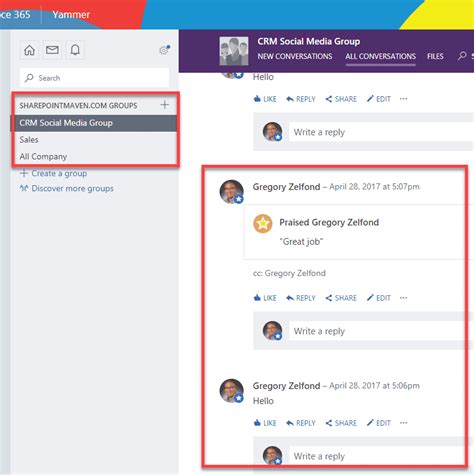Reply to the 5:06pm Hello post
Viewport: 474px width, 475px height.
tap(301, 423)
